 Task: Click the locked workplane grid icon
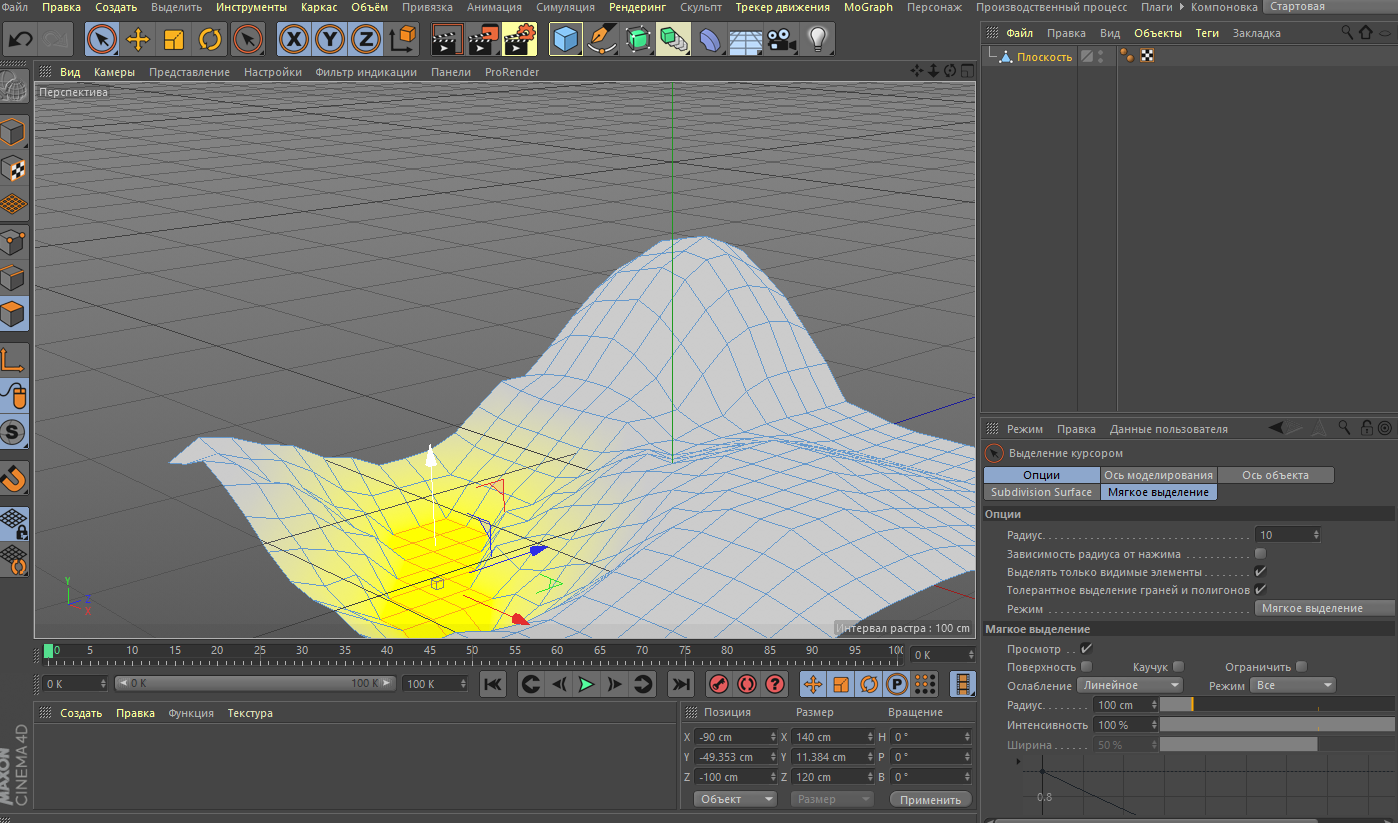14,523
